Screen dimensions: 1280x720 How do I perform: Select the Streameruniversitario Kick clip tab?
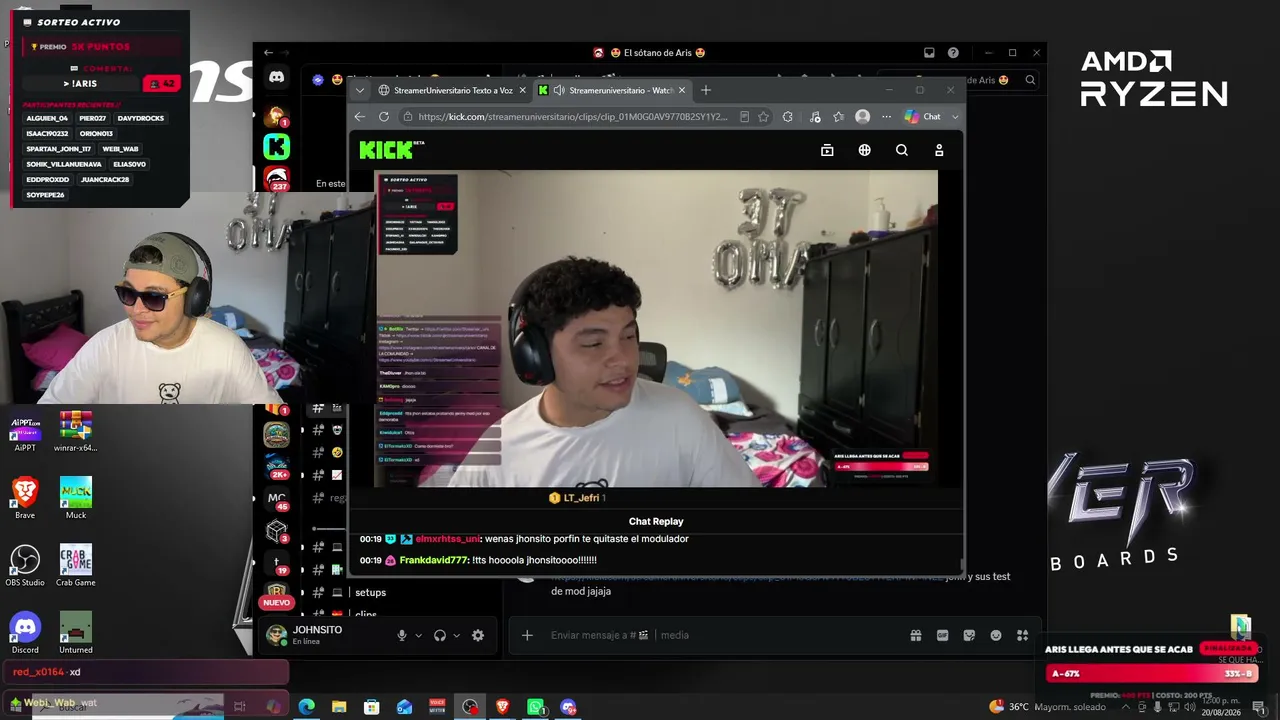click(x=611, y=90)
